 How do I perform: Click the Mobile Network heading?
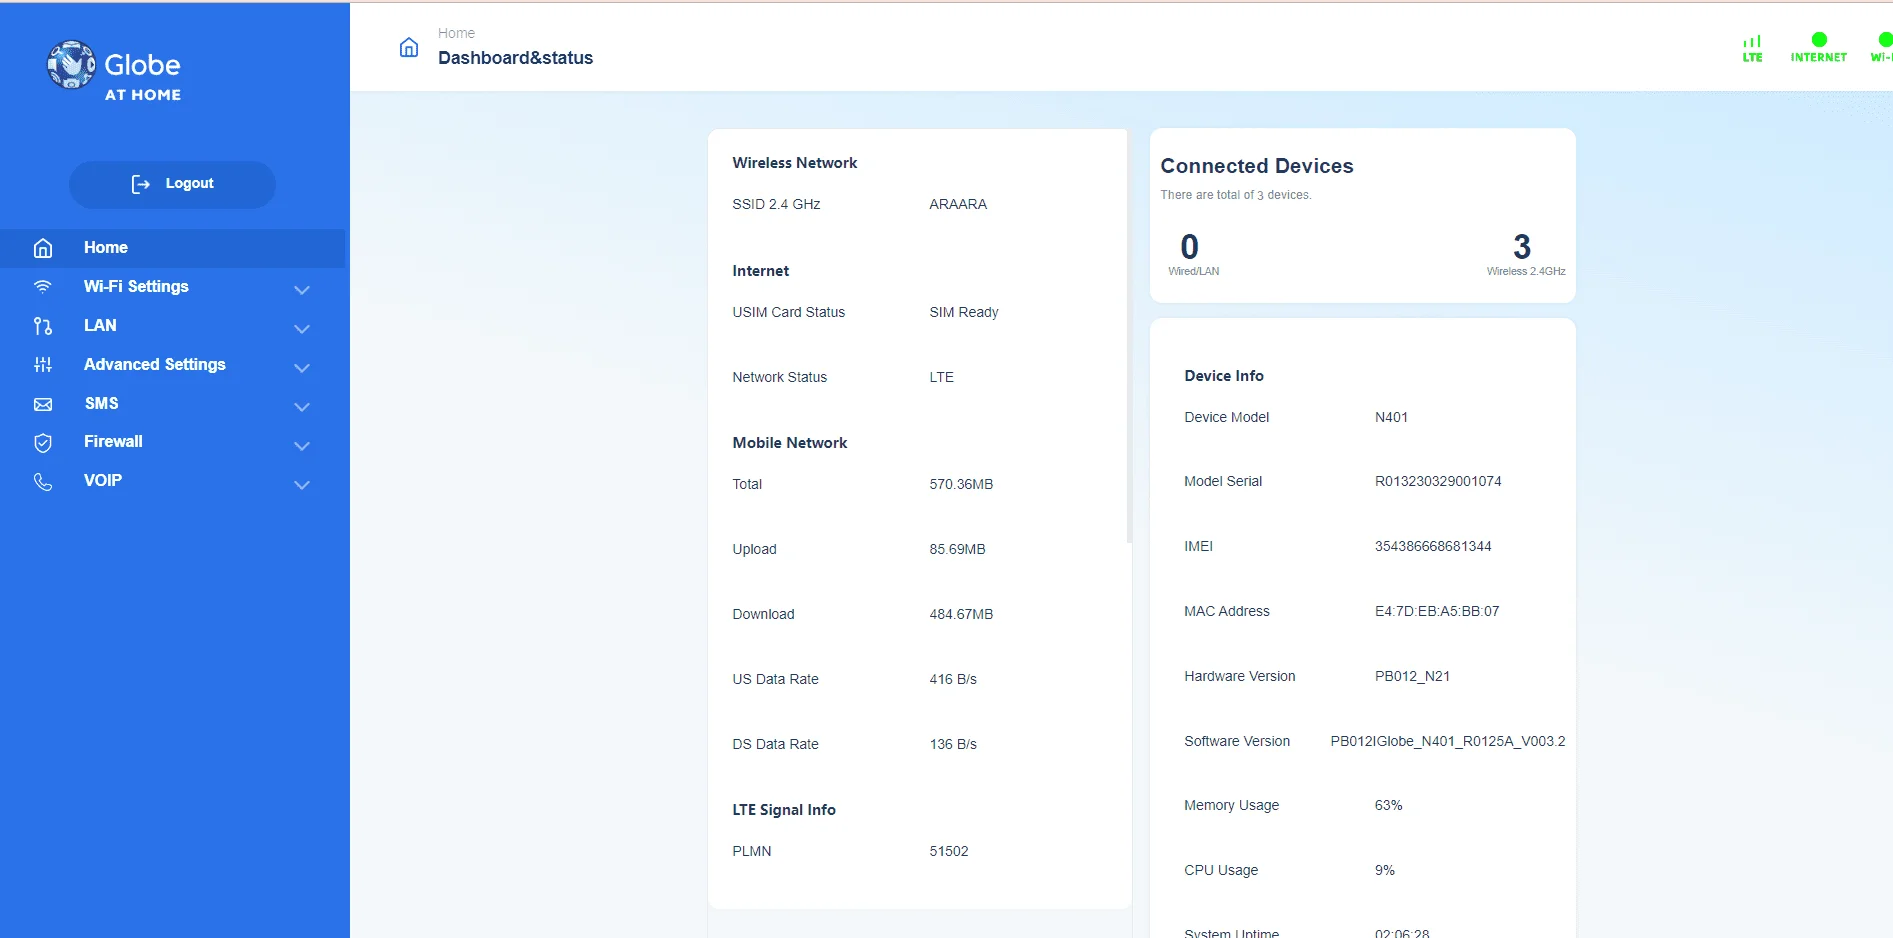click(x=789, y=443)
